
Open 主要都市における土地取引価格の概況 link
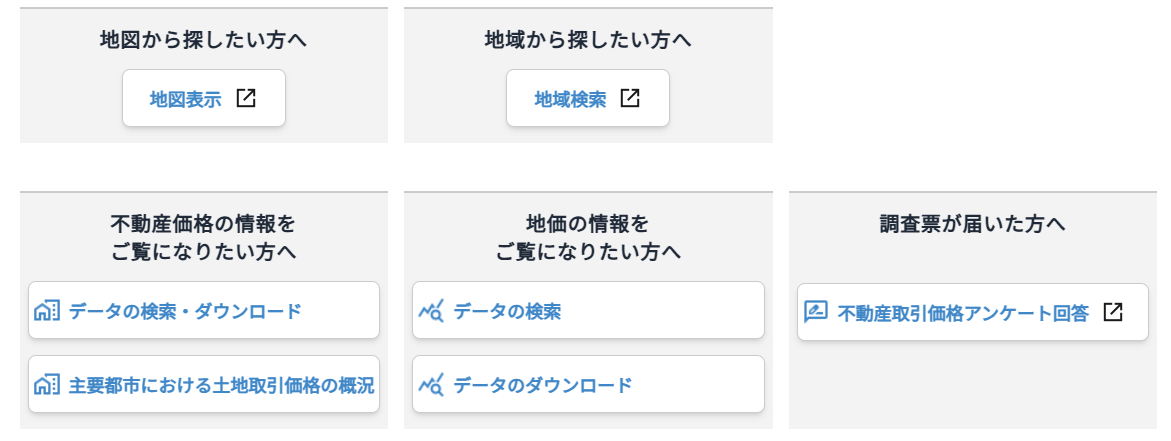click(221, 385)
